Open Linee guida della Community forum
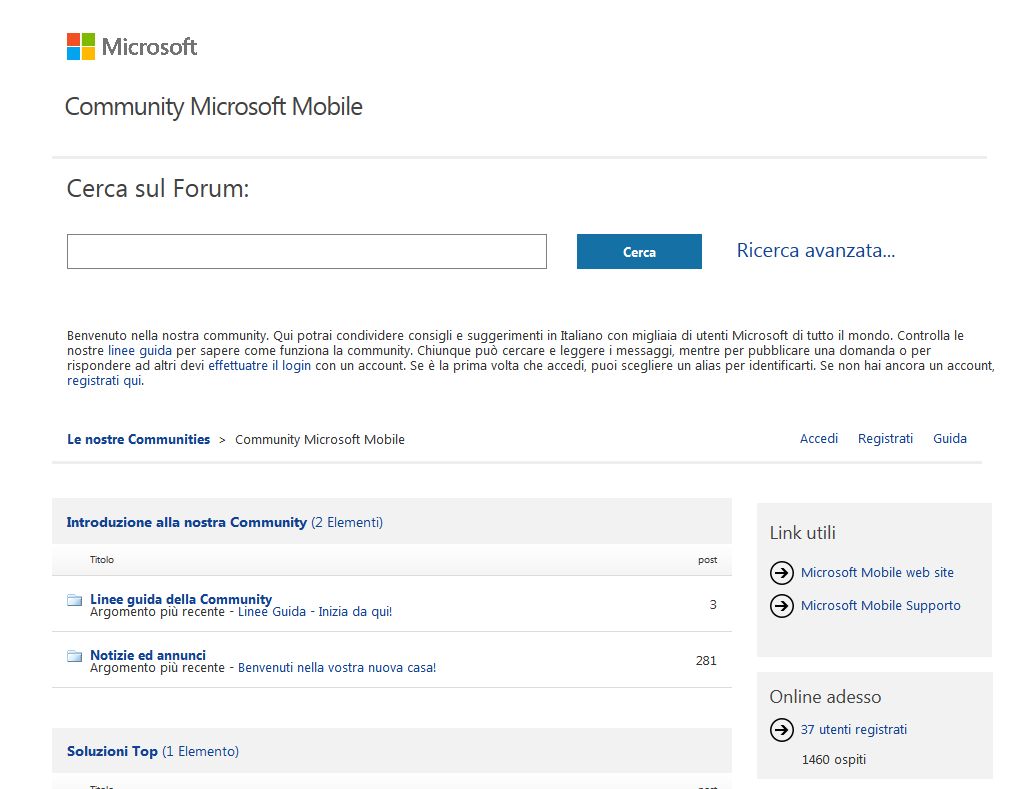 181,599
